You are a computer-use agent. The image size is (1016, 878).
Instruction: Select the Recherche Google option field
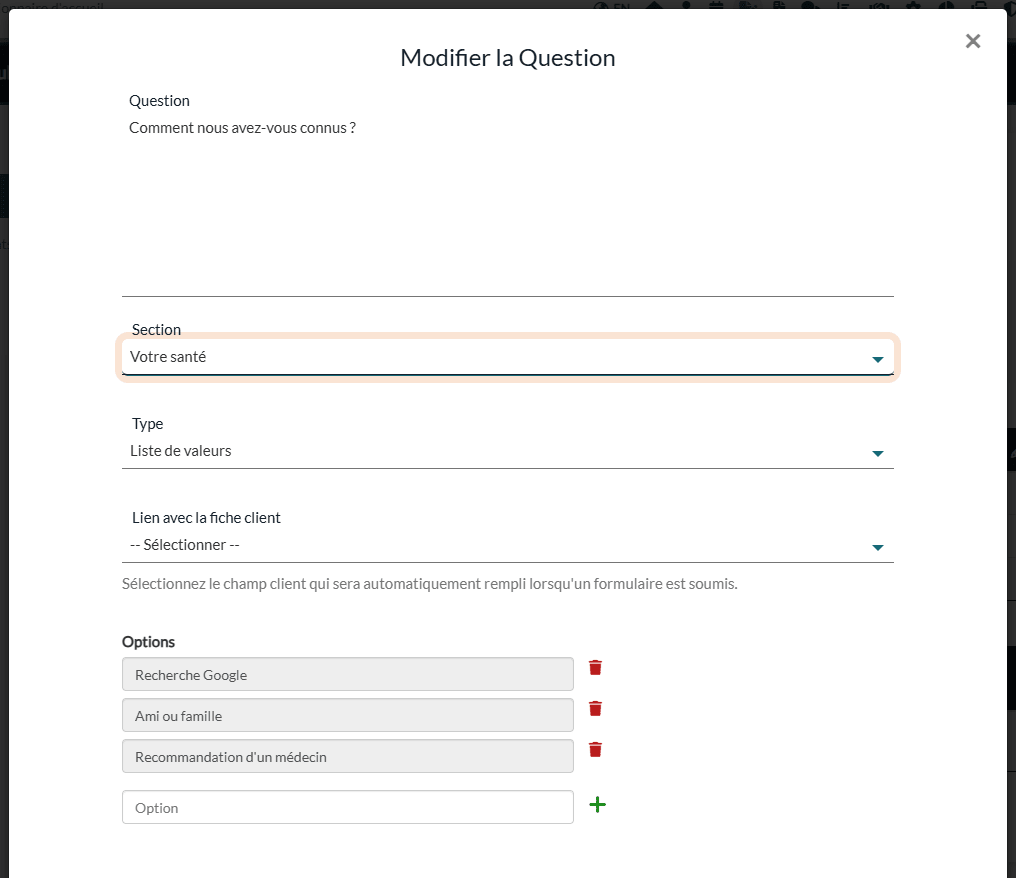tap(348, 675)
